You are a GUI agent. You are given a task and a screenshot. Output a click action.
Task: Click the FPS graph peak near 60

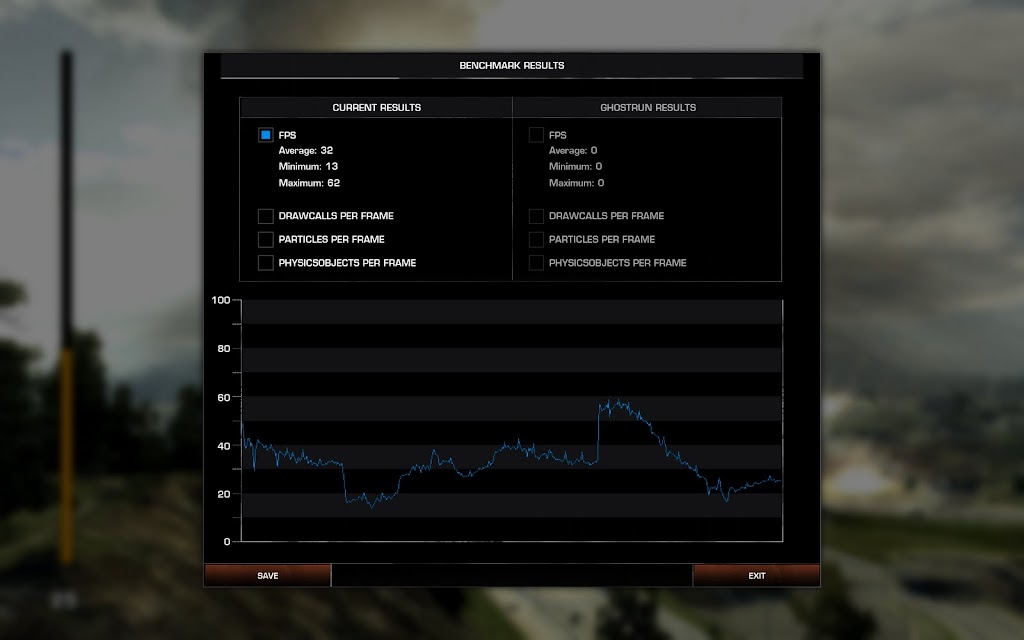pyautogui.click(x=616, y=405)
